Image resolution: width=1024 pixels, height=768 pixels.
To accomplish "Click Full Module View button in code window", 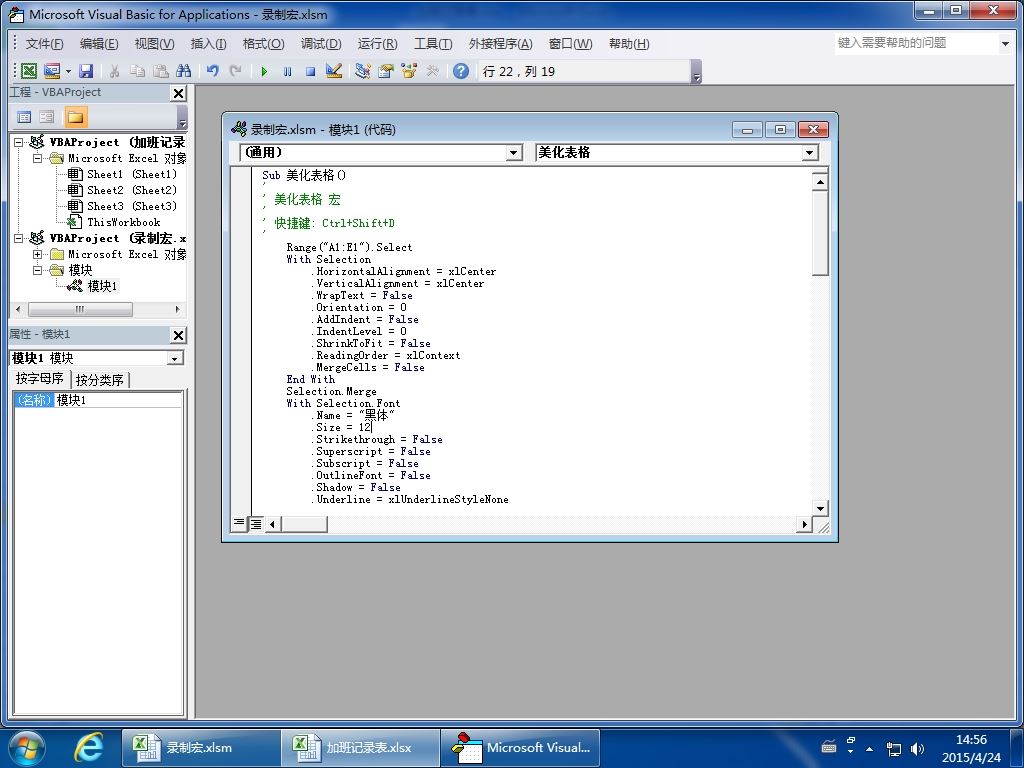I will [256, 524].
